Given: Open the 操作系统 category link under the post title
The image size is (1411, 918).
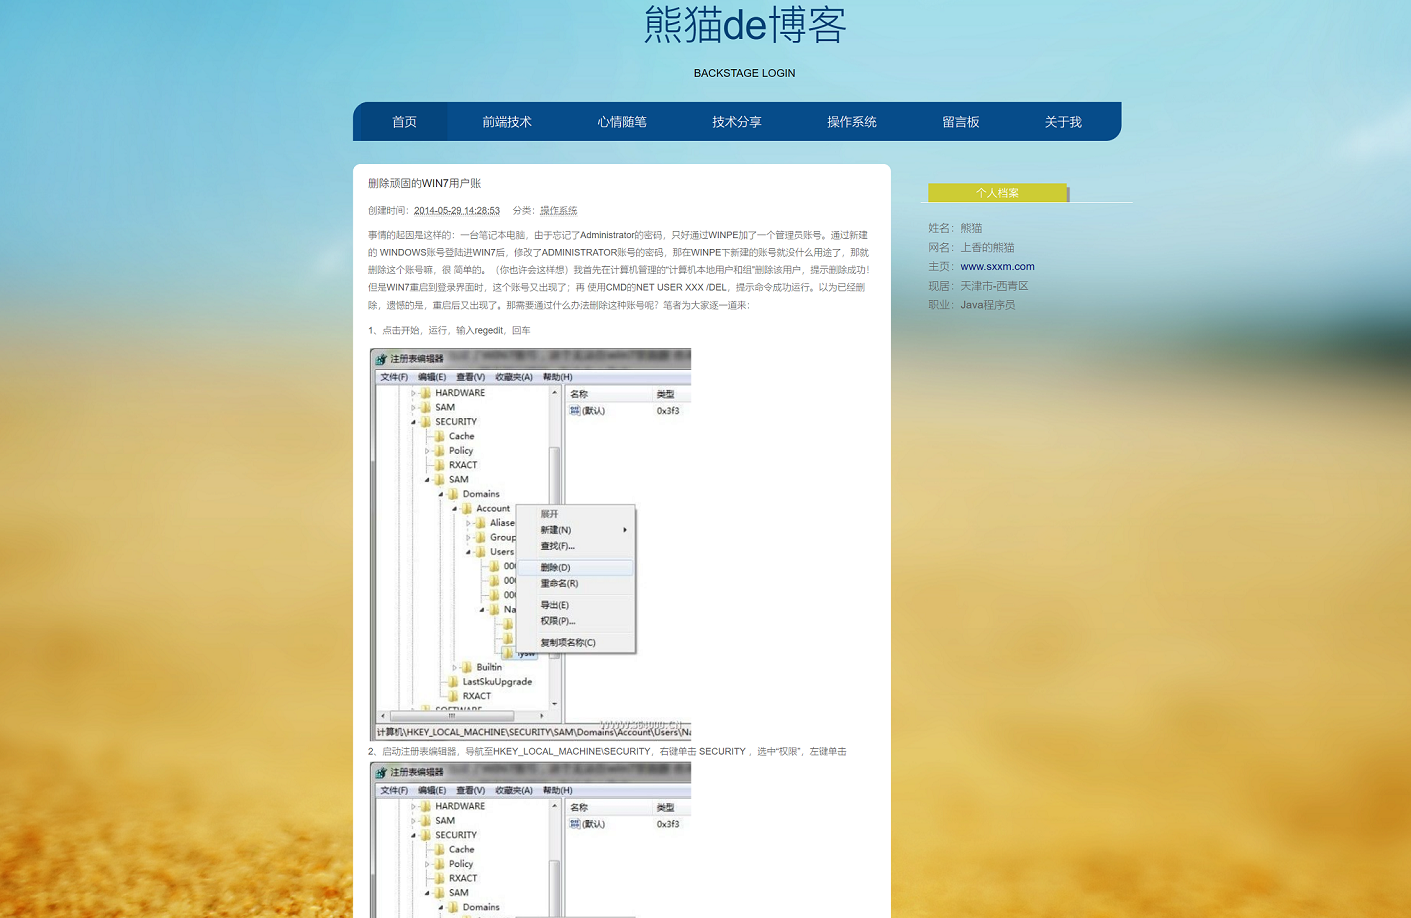Looking at the screenshot, I should click(558, 210).
